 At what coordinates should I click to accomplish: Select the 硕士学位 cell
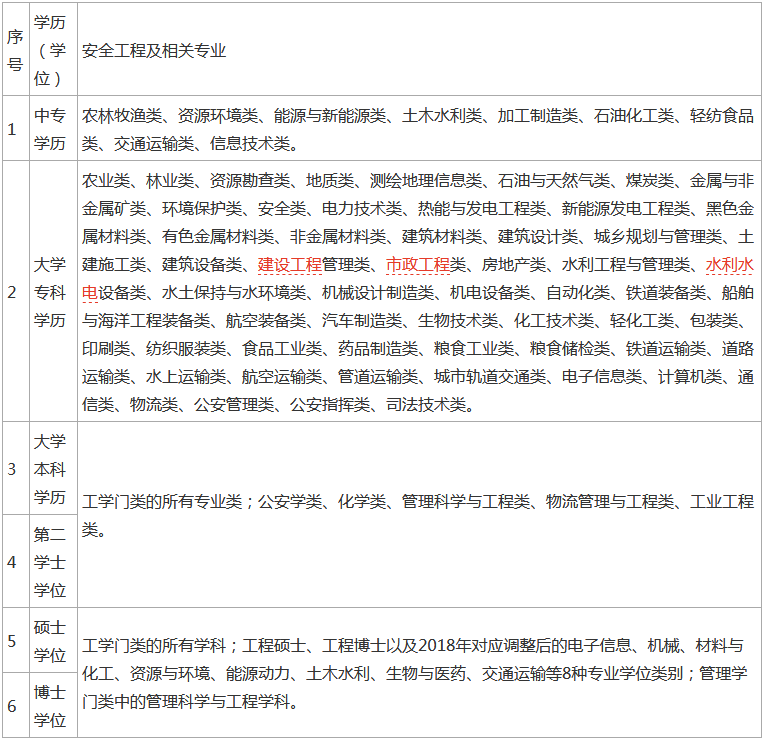pos(50,641)
